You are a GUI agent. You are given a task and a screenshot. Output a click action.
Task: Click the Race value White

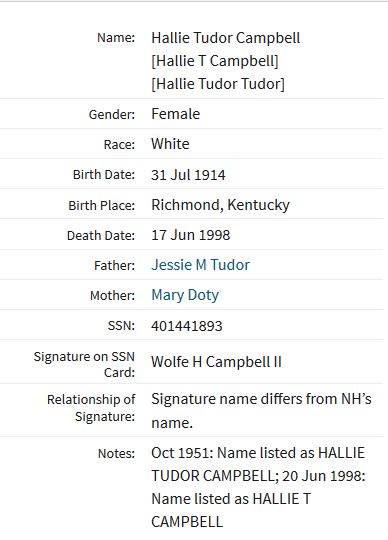coord(170,144)
